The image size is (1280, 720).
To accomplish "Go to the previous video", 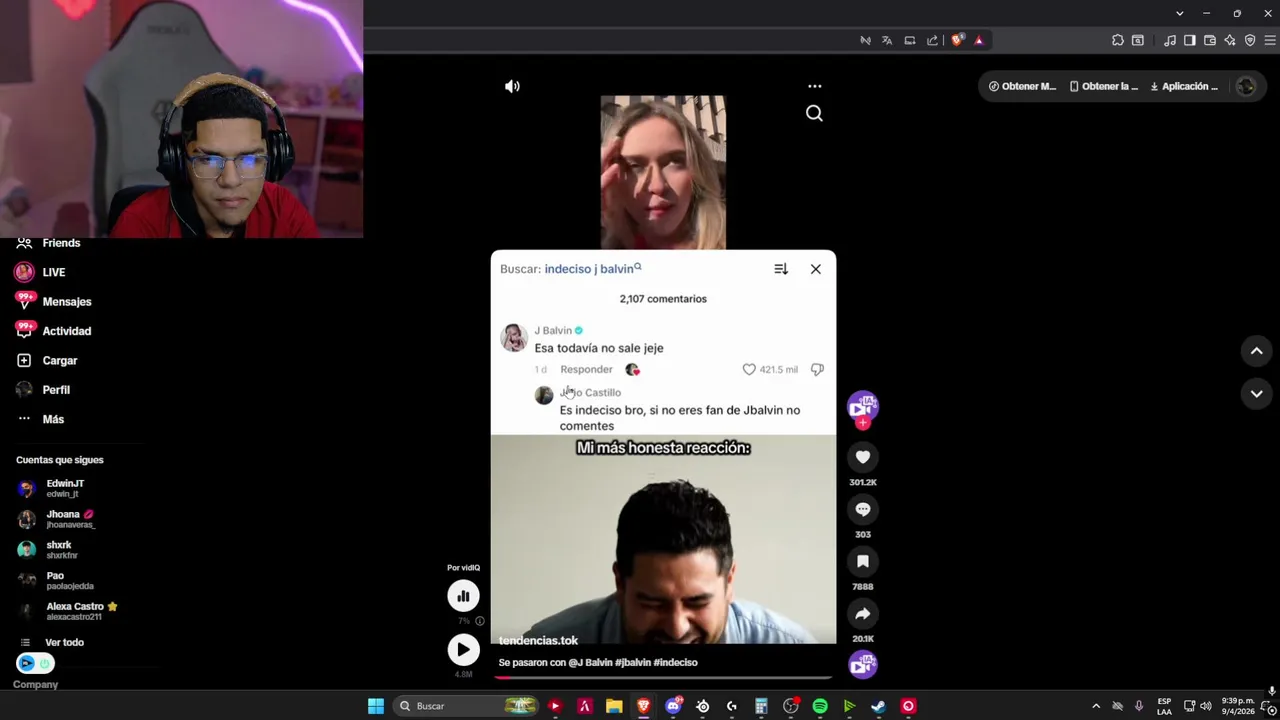I will coord(1257,351).
